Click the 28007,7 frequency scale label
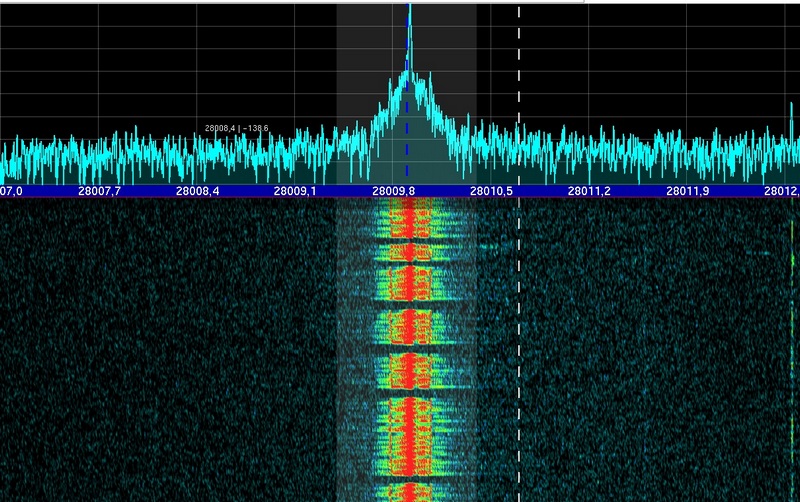 [100, 190]
